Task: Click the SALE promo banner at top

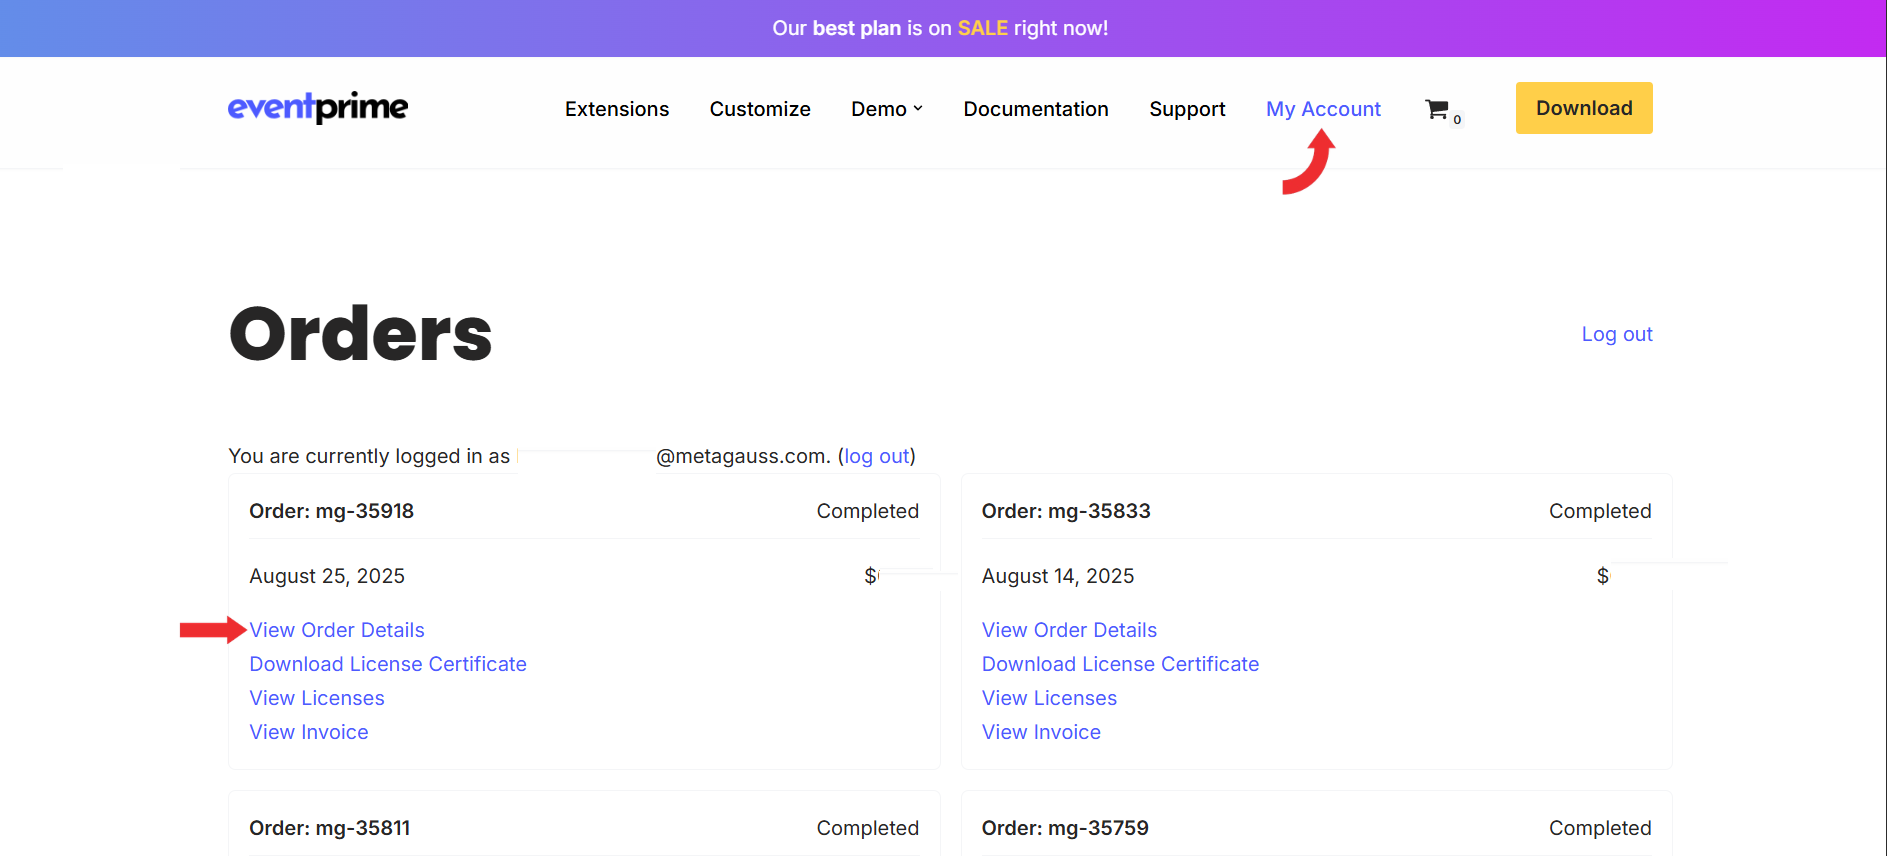Action: [940, 28]
